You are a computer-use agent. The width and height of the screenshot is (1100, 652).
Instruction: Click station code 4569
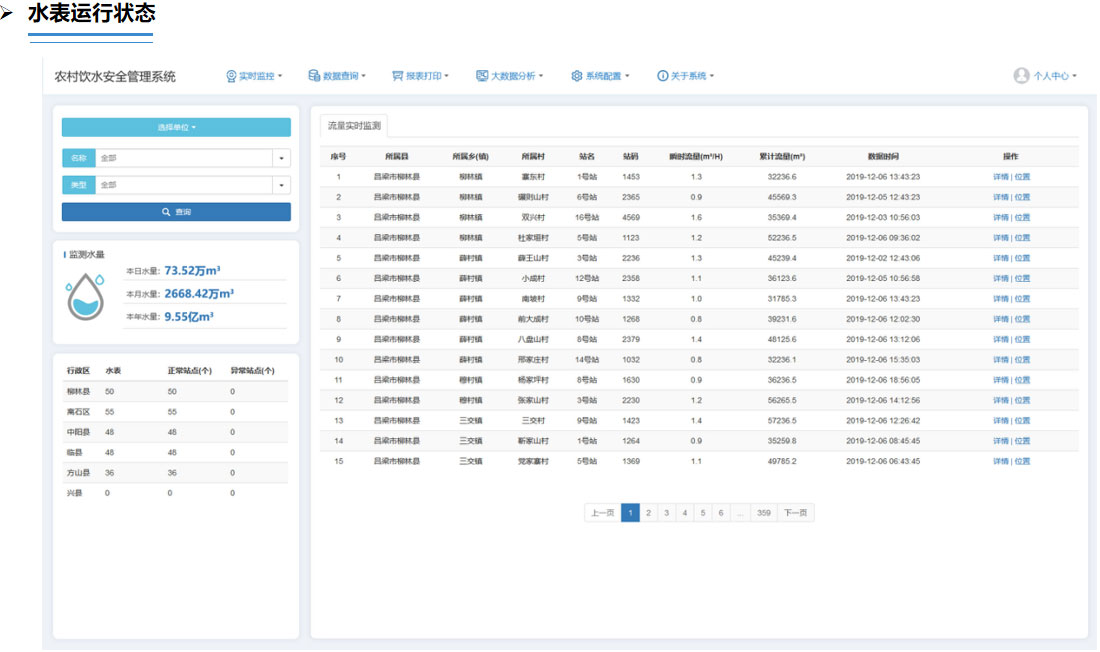tap(631, 218)
